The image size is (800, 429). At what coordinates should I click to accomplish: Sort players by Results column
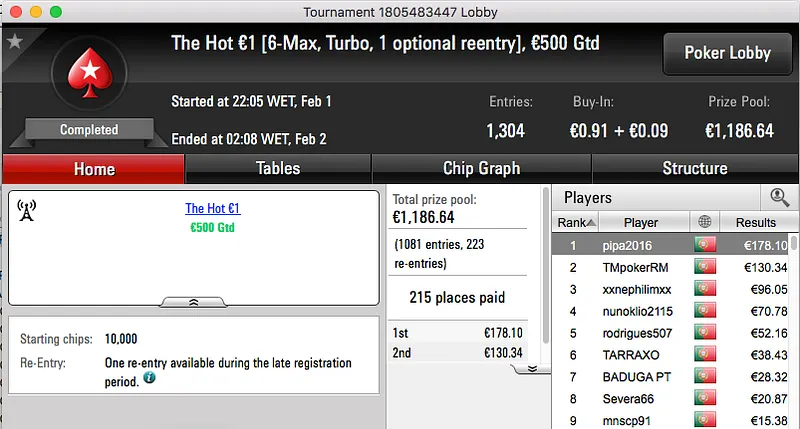pyautogui.click(x=755, y=222)
